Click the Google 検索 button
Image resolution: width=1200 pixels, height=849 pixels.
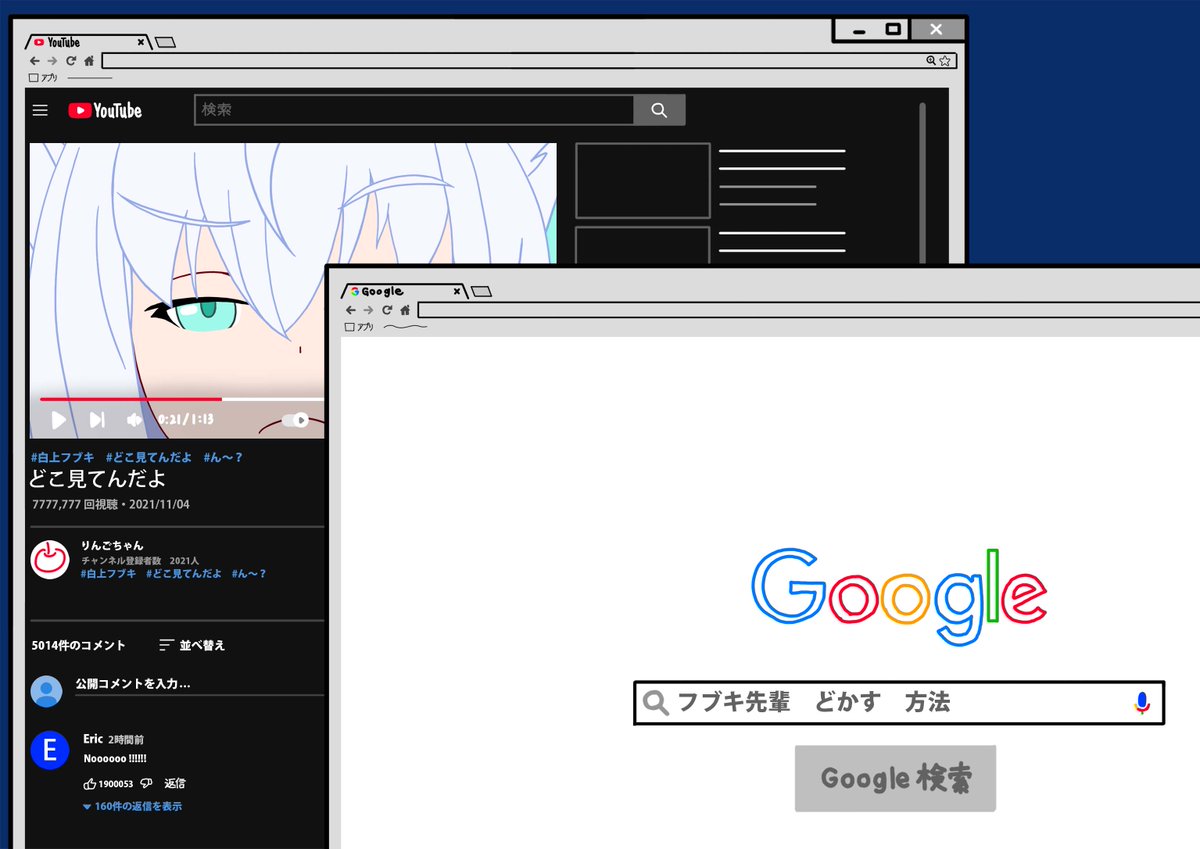896,778
